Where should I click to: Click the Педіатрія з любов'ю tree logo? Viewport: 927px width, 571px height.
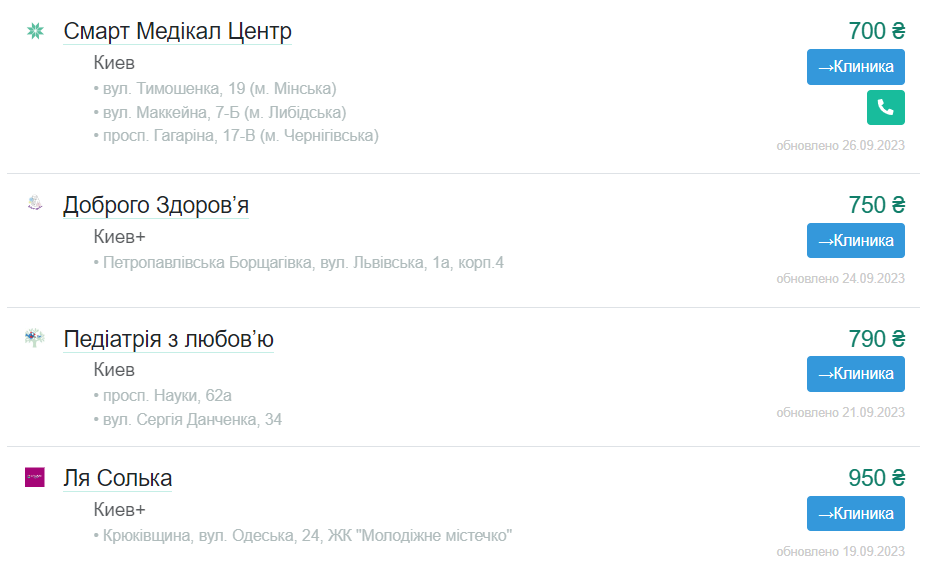pos(34,338)
